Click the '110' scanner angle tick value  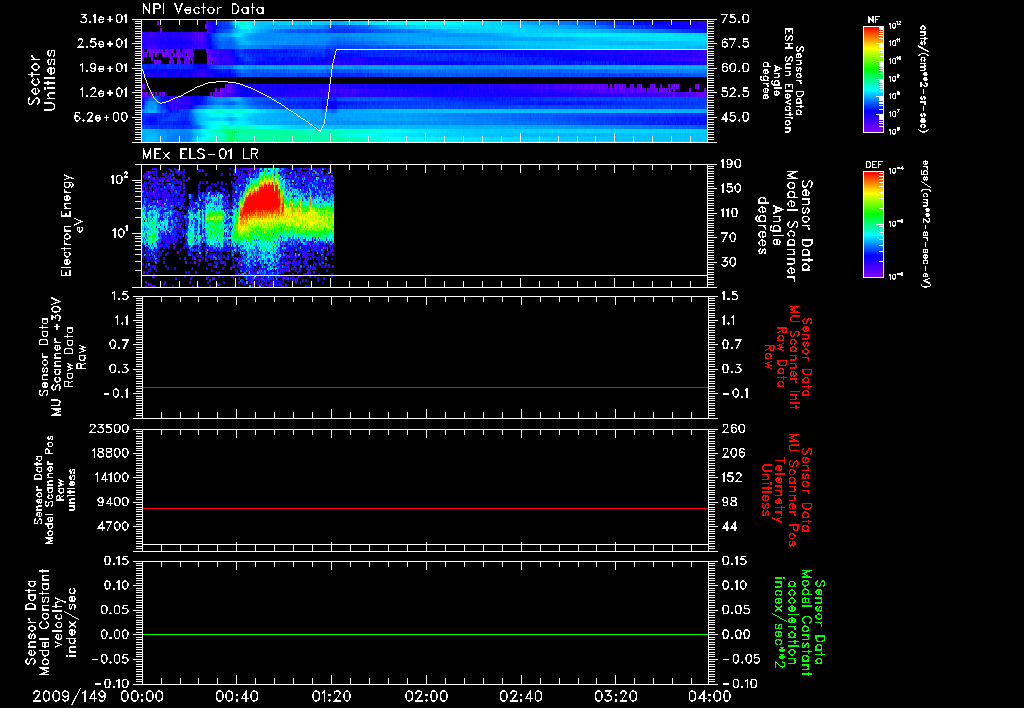point(731,213)
